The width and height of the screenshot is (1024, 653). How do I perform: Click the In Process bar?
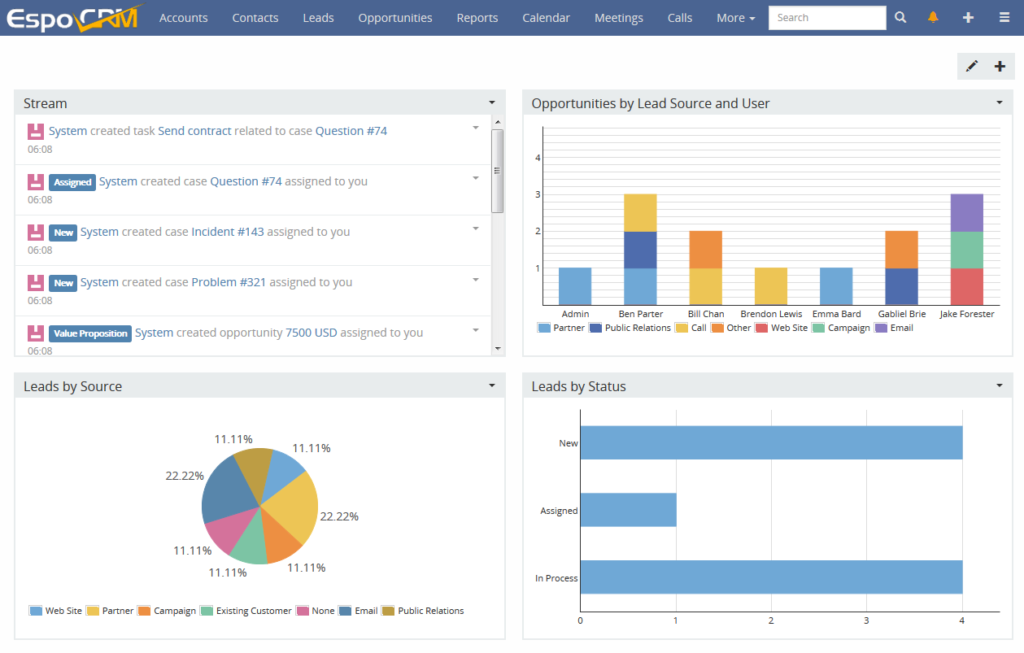click(771, 577)
